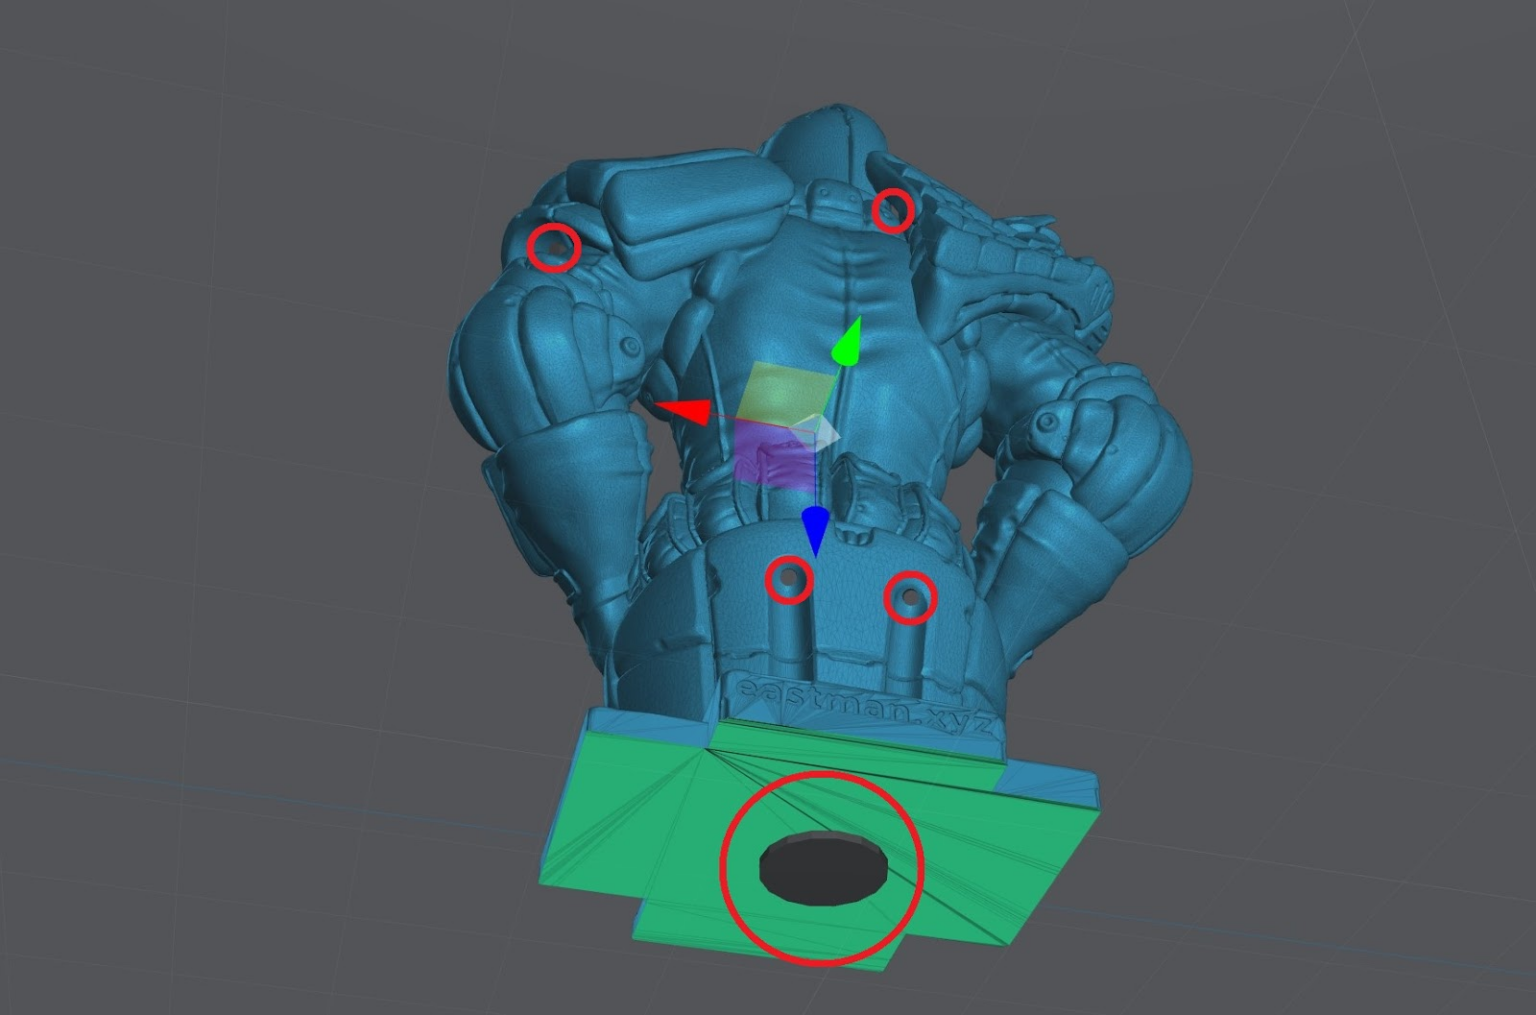Select the round rivet on the right arm
Viewport: 1536px width, 1015px height.
click(1046, 423)
